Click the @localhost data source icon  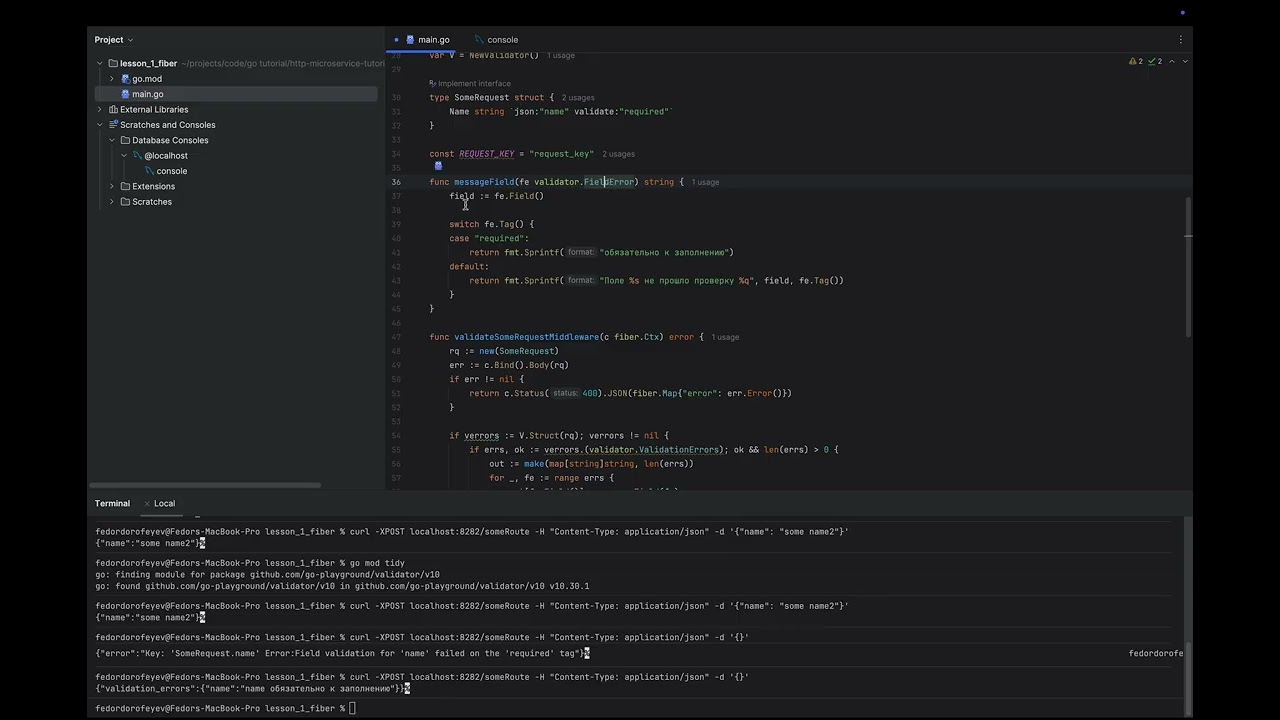(x=137, y=156)
